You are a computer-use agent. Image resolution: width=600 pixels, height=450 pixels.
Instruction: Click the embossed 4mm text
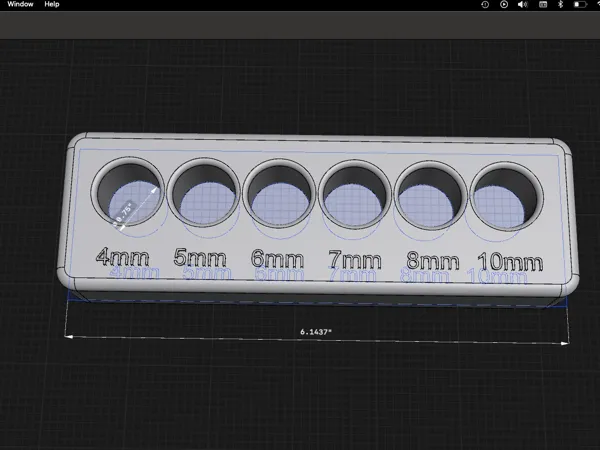122,256
